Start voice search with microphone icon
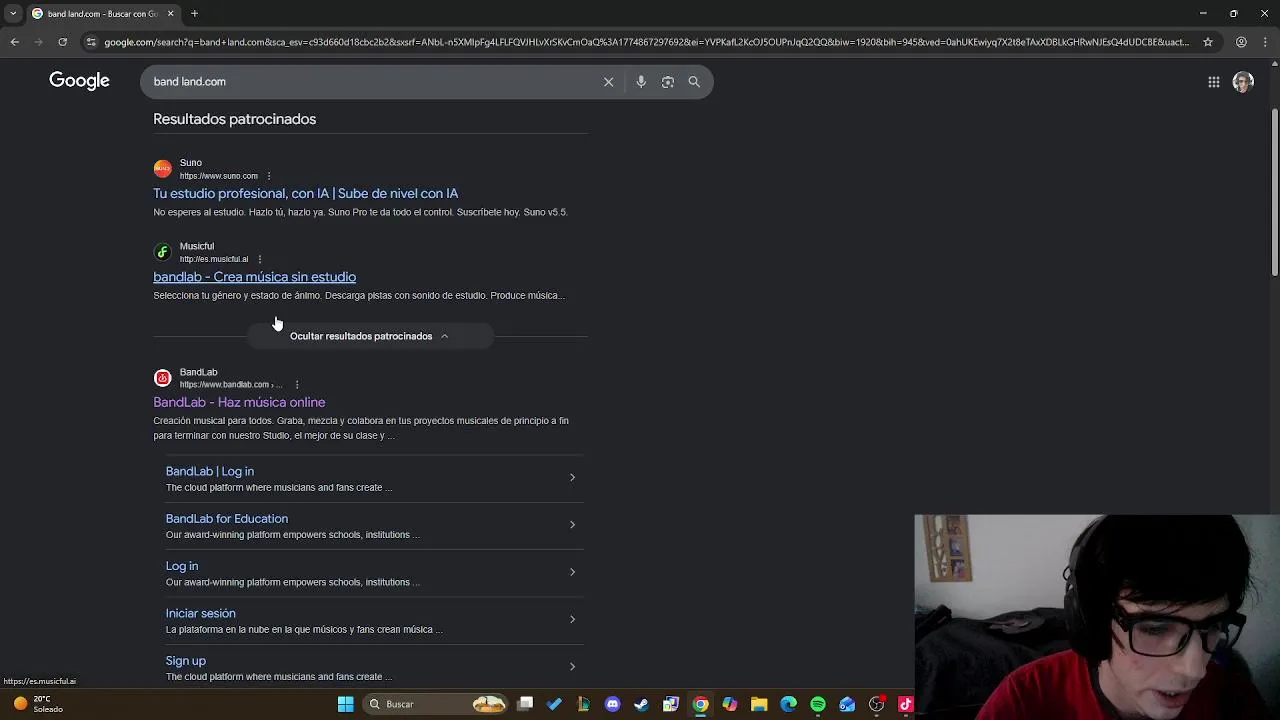Screen dimensions: 1280x720 (641, 82)
